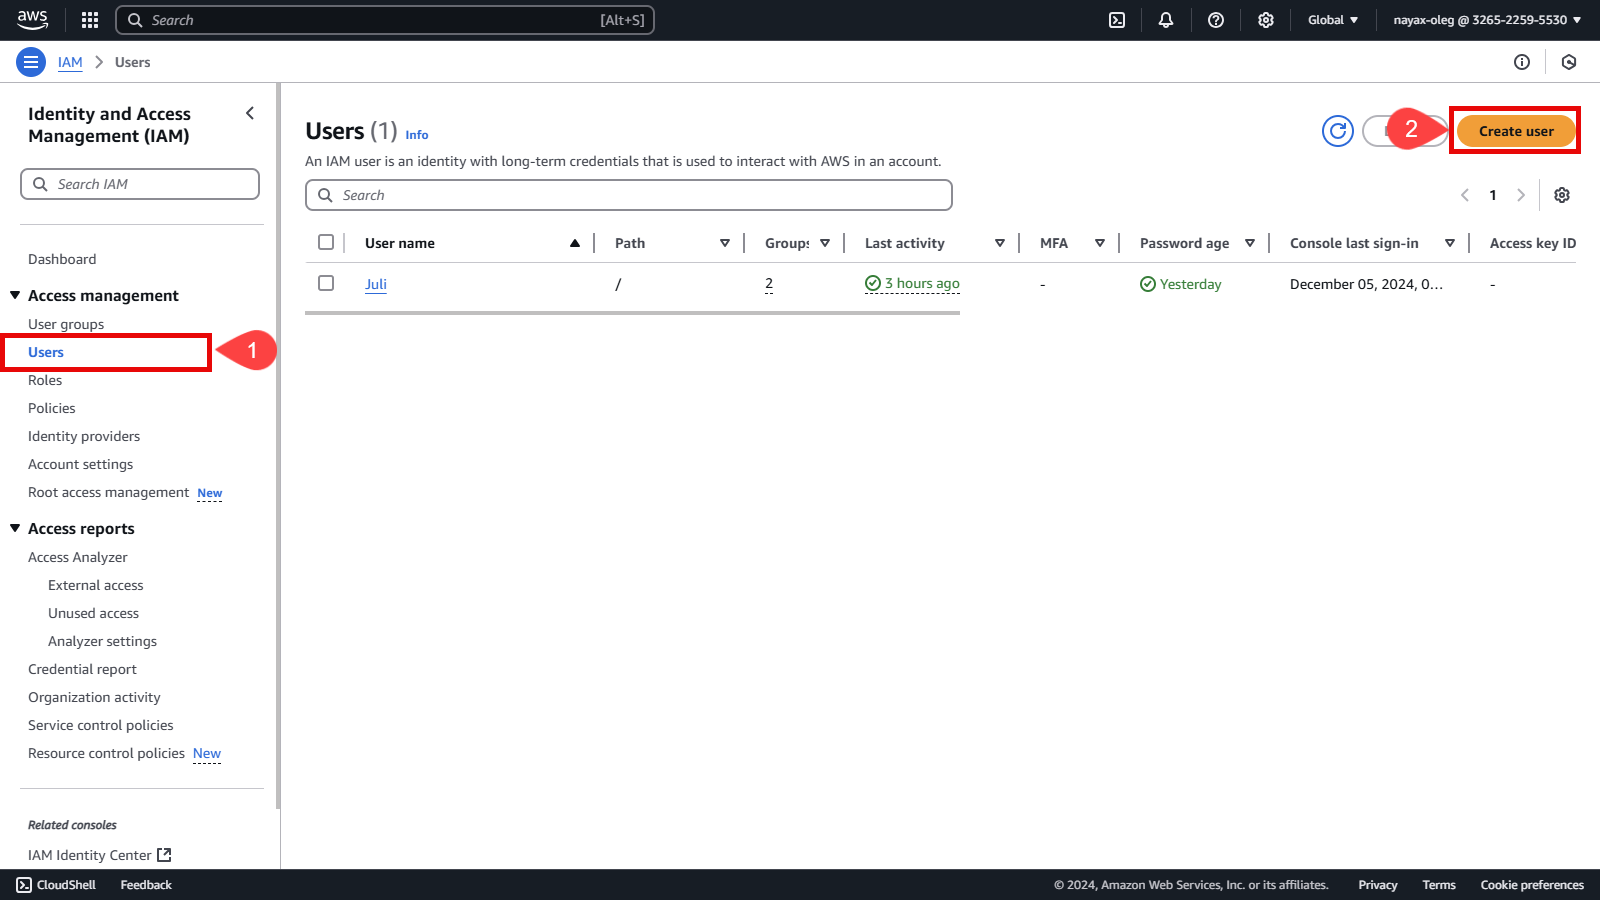Open Unused access findings

click(93, 613)
